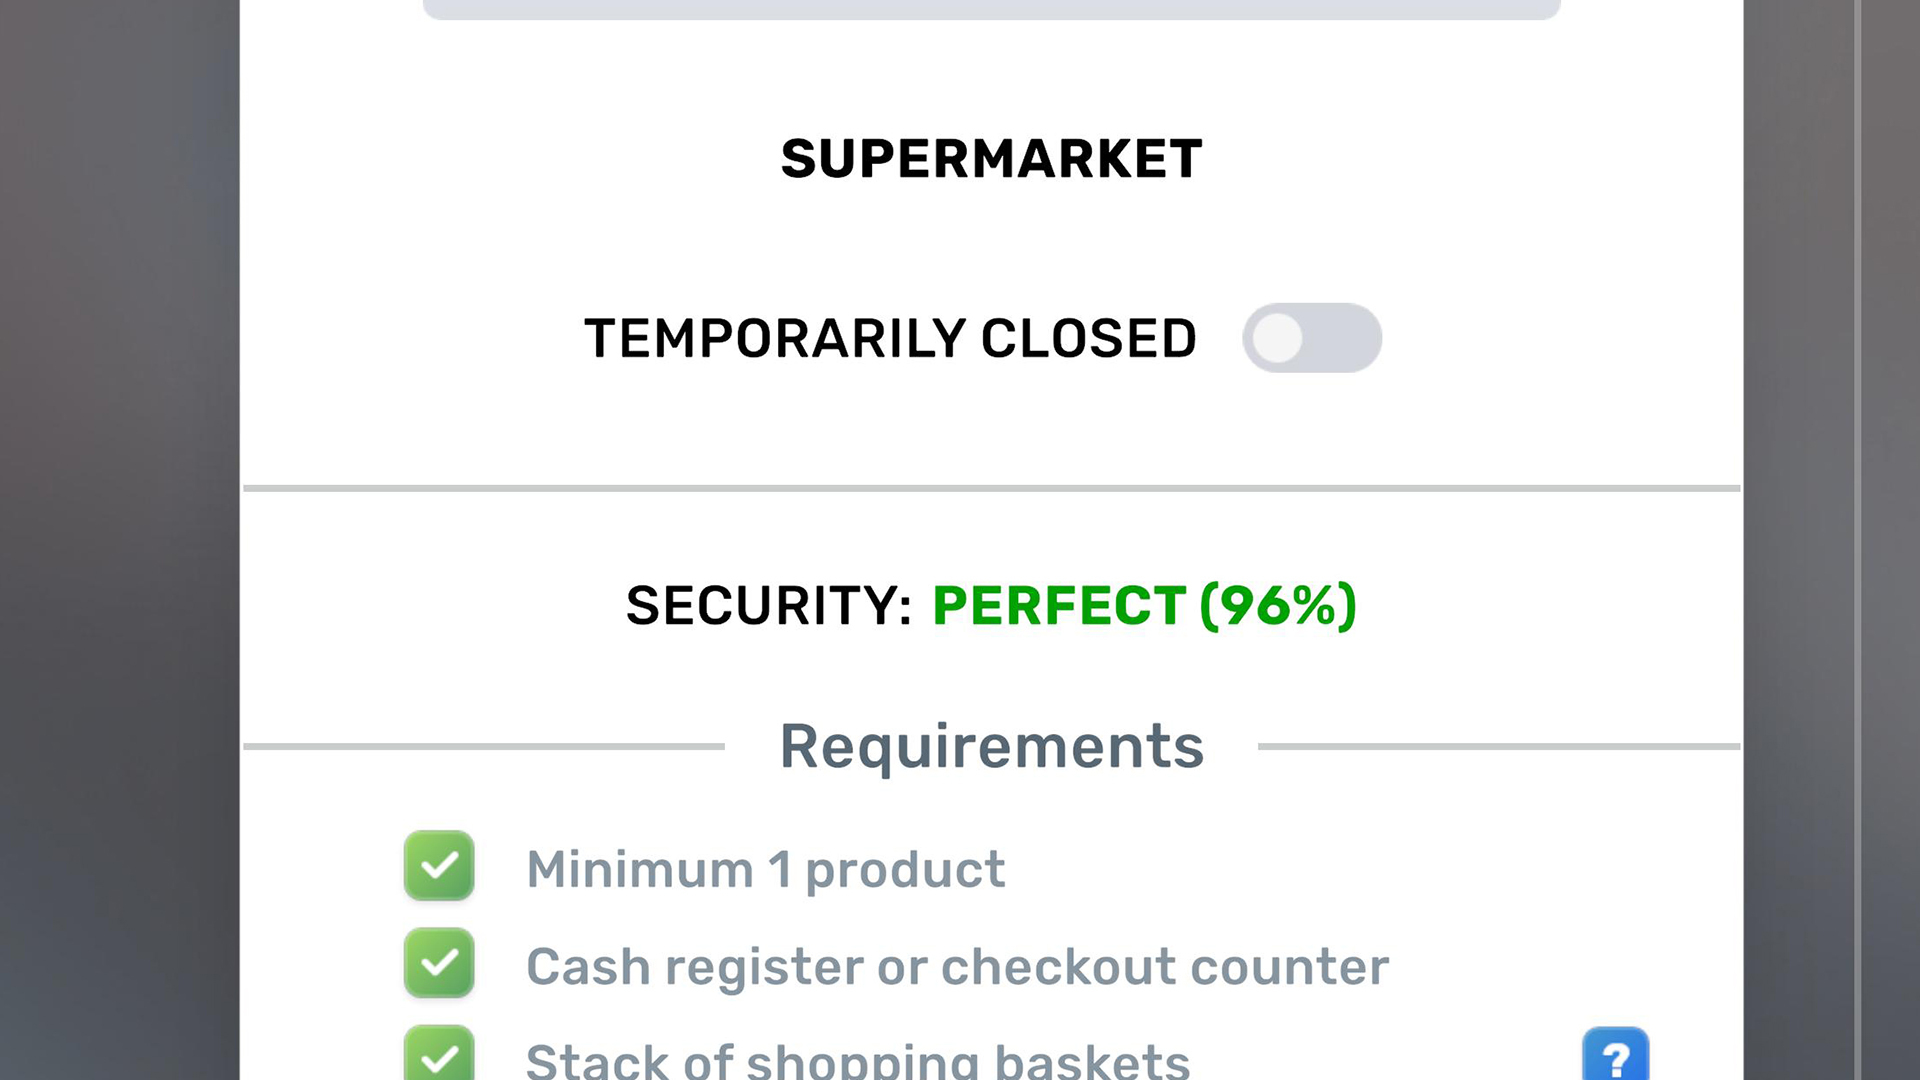Click the blurred background right of the panel
The width and height of the screenshot is (1920, 1080).
point(1830,540)
